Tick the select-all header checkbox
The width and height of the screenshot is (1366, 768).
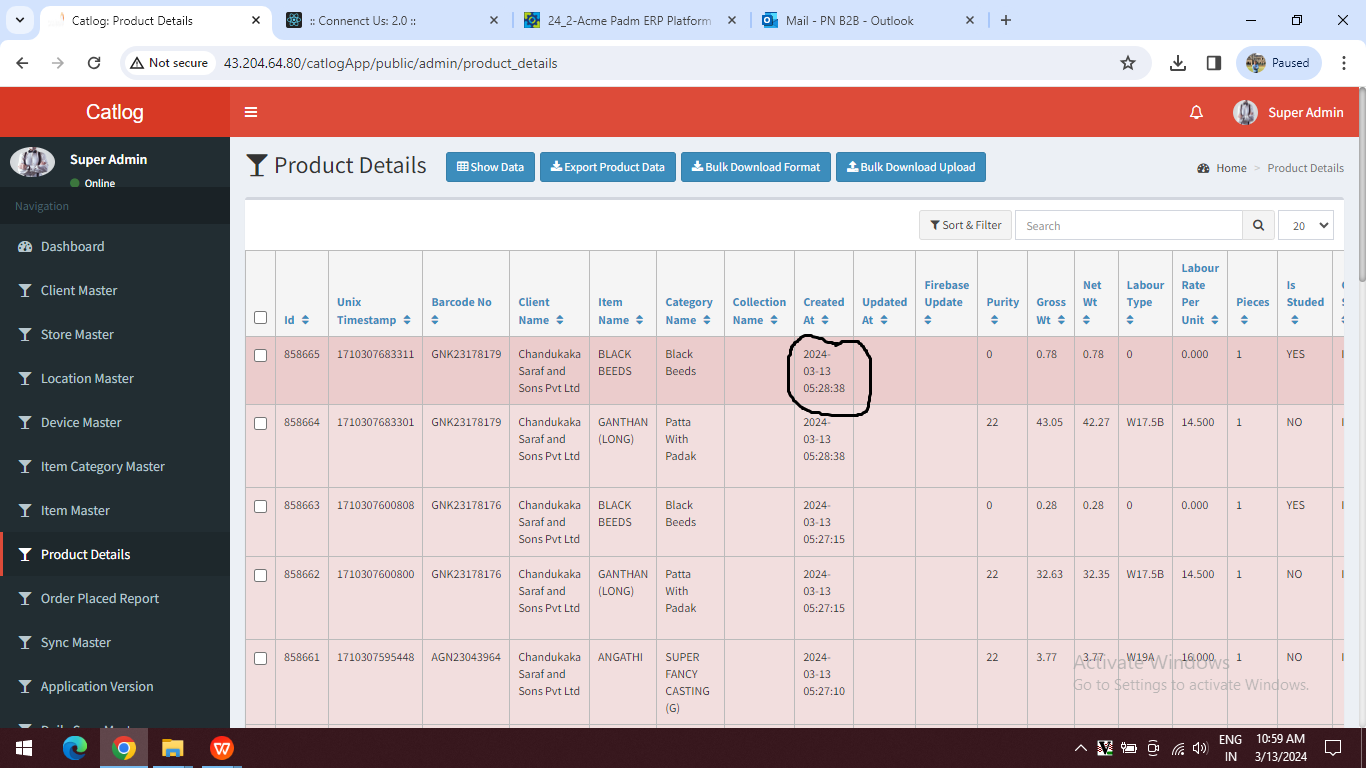point(261,317)
